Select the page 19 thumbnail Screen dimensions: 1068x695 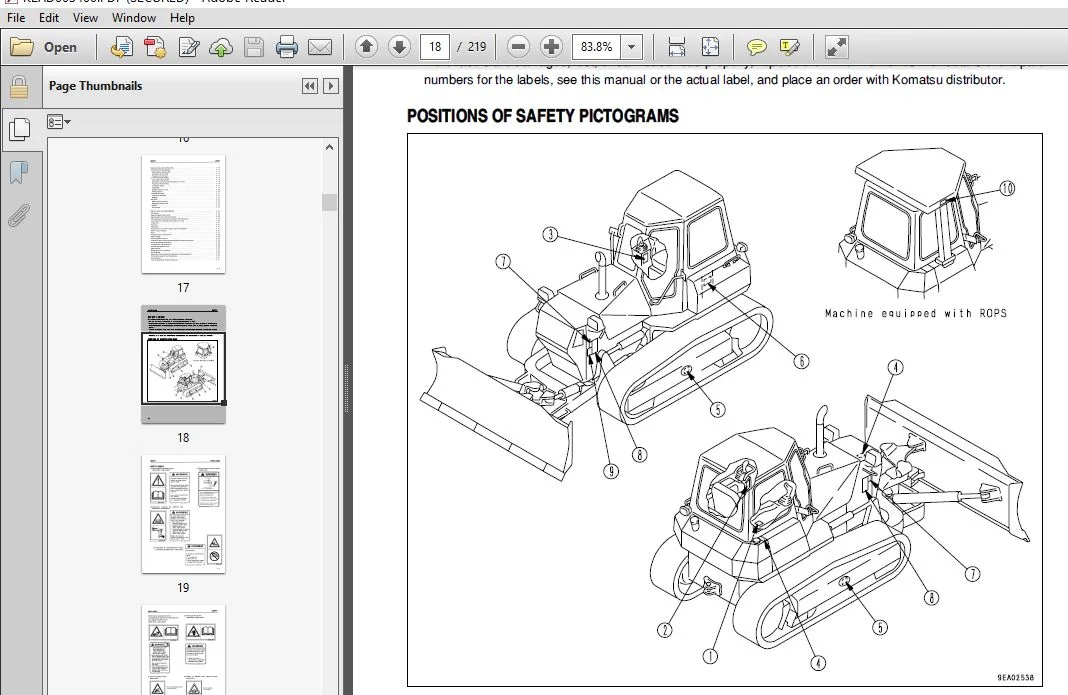coord(183,514)
